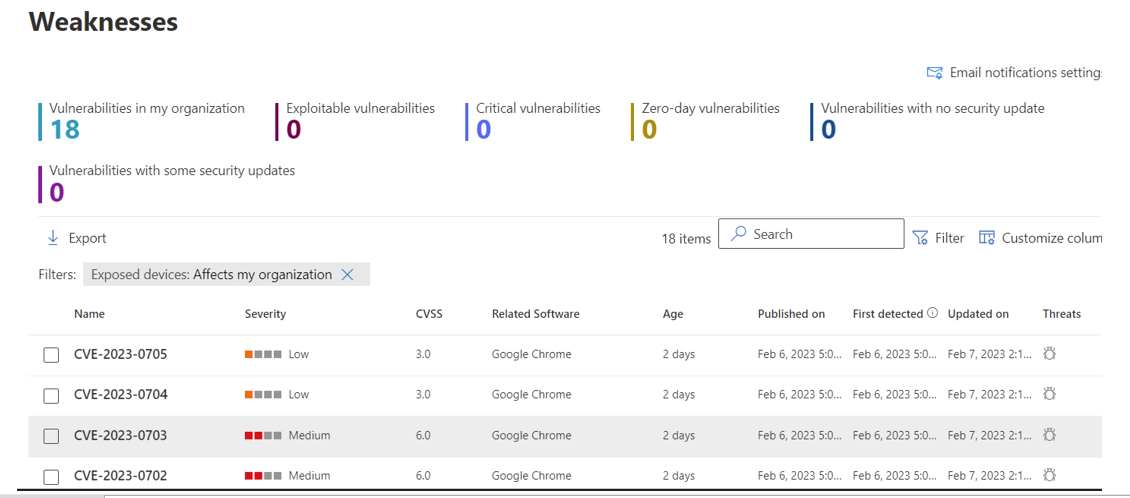Remove the Exposed devices filter chip
Screen dimensions: 1130x498
tap(348, 275)
